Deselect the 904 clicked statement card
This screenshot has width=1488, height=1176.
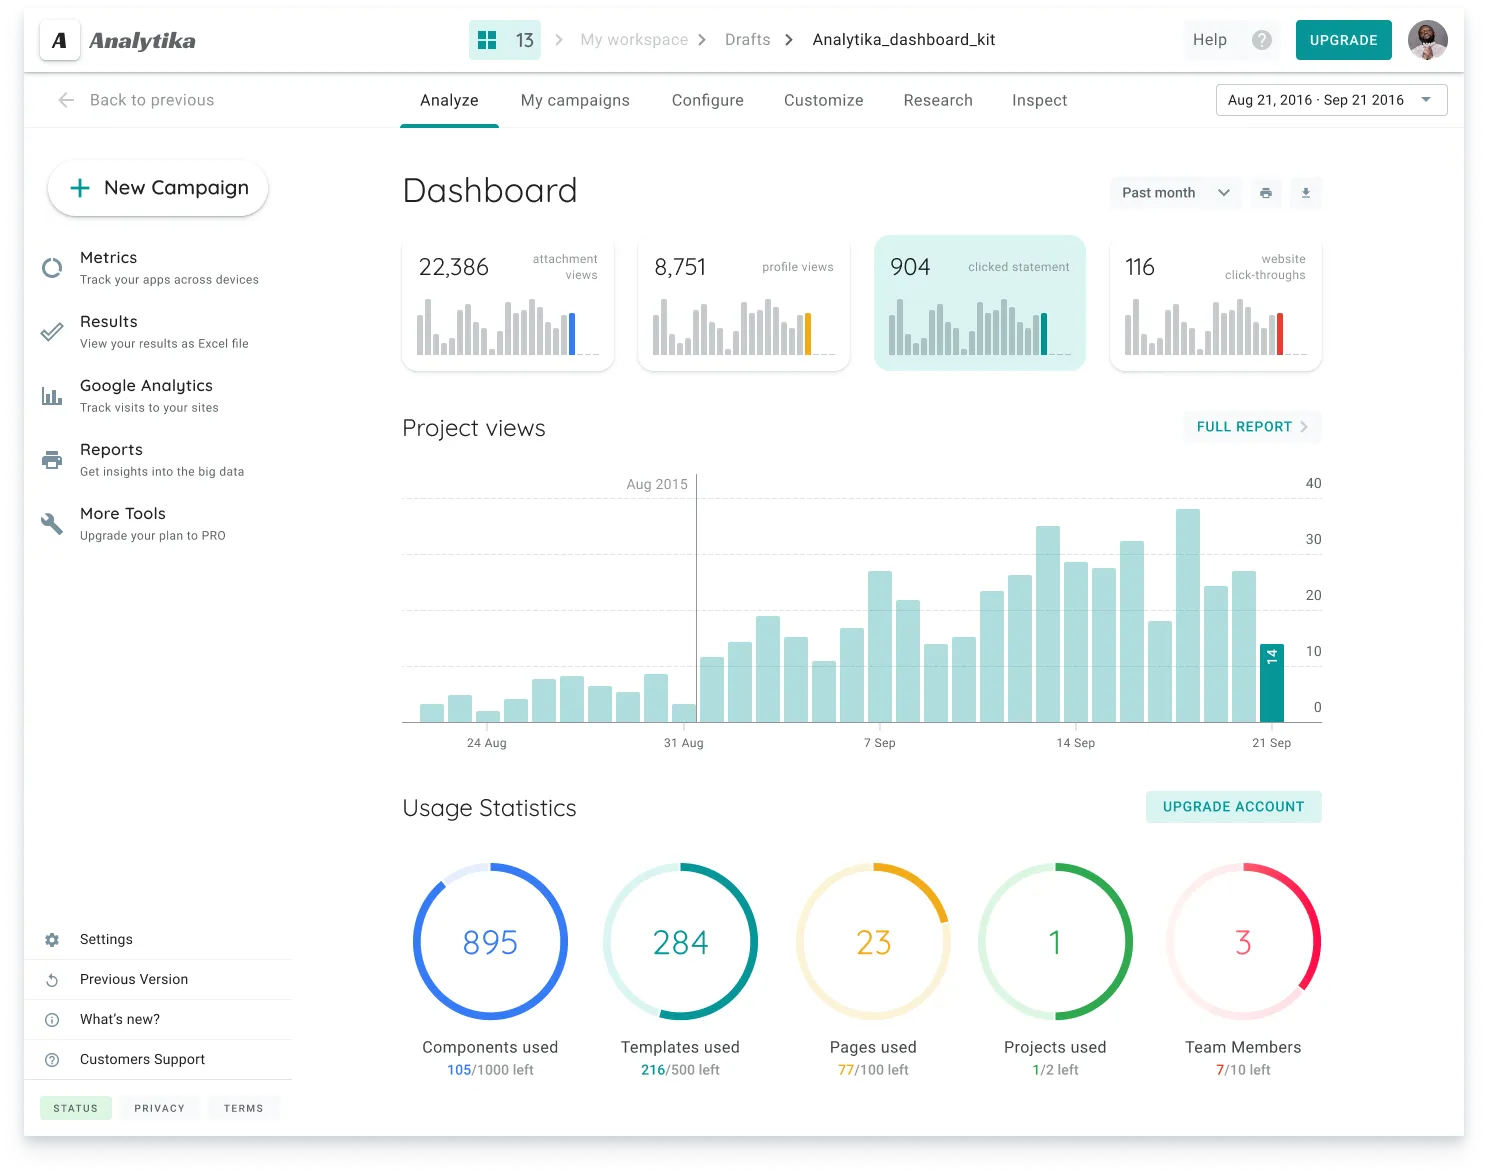coord(979,302)
